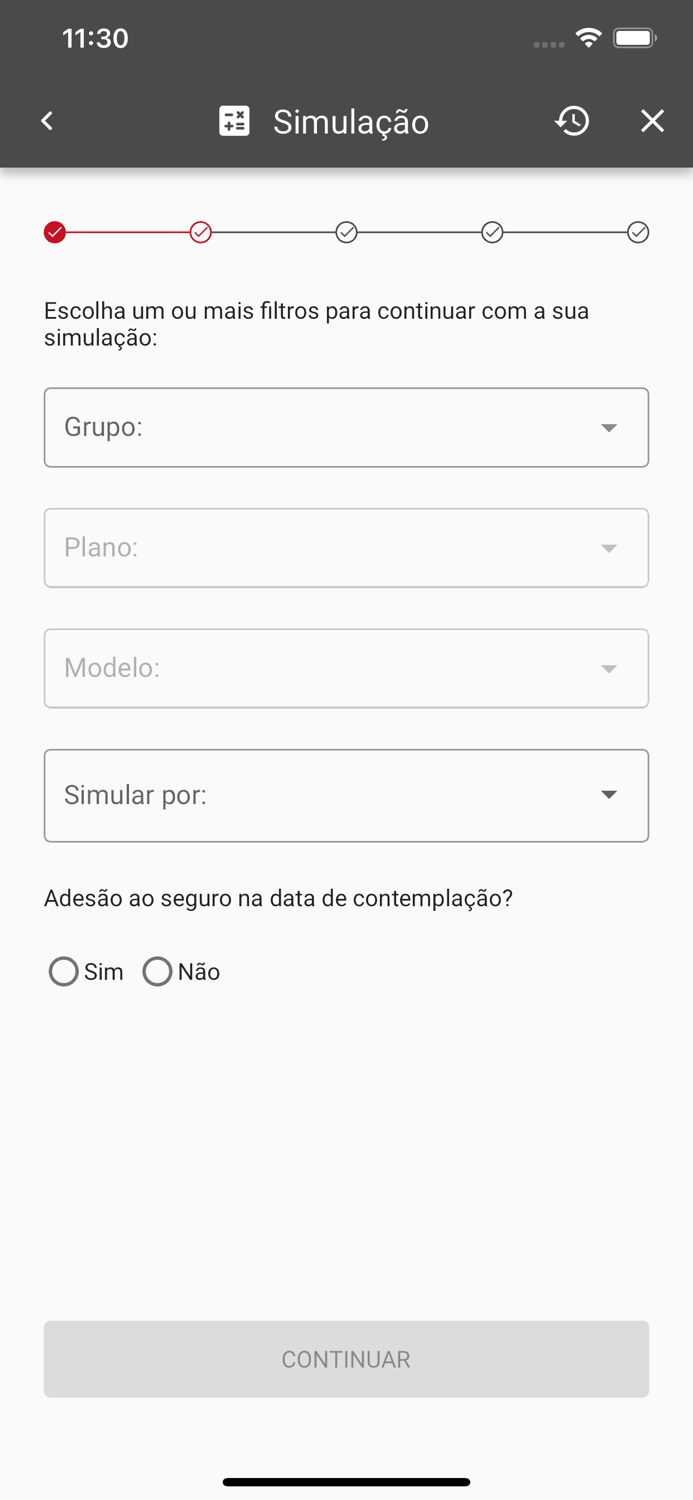Open the Simular por dropdown
Screen dimensions: 693x1500
click(346, 795)
